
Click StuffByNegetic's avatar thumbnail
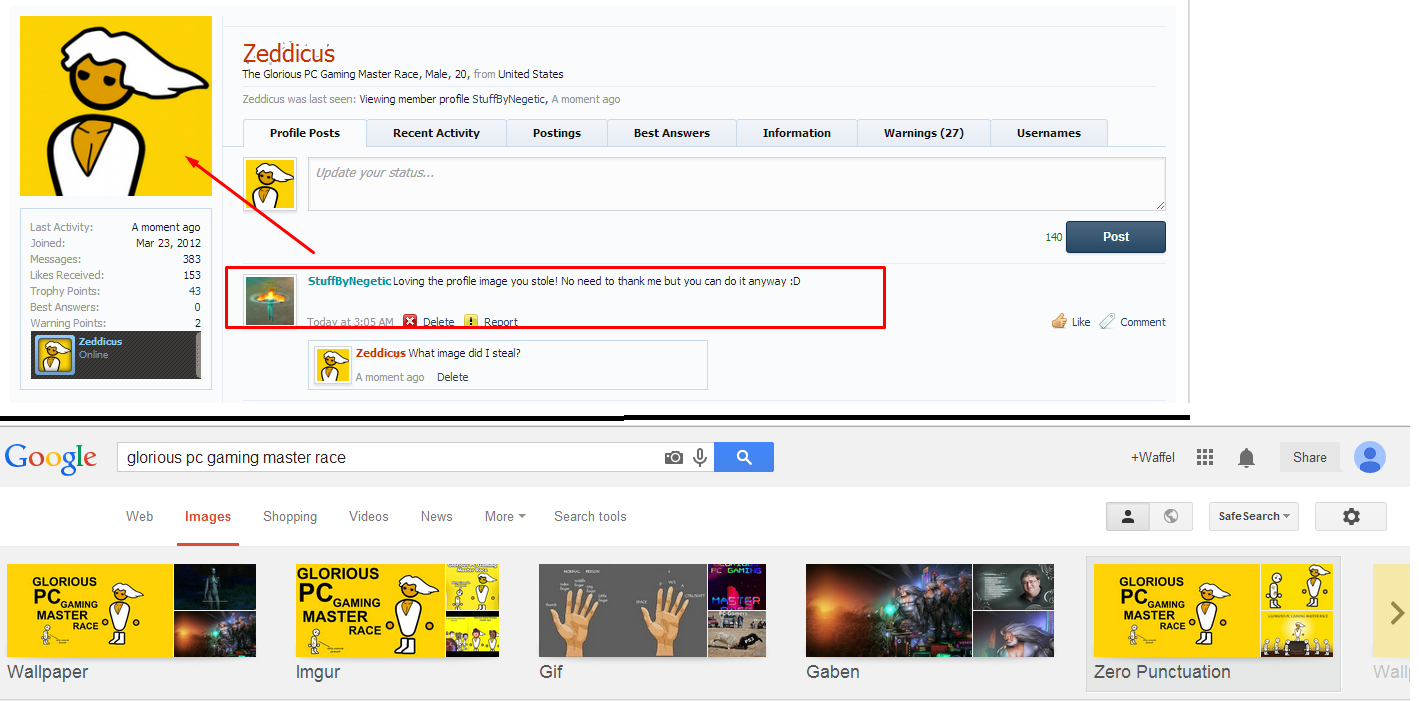269,300
